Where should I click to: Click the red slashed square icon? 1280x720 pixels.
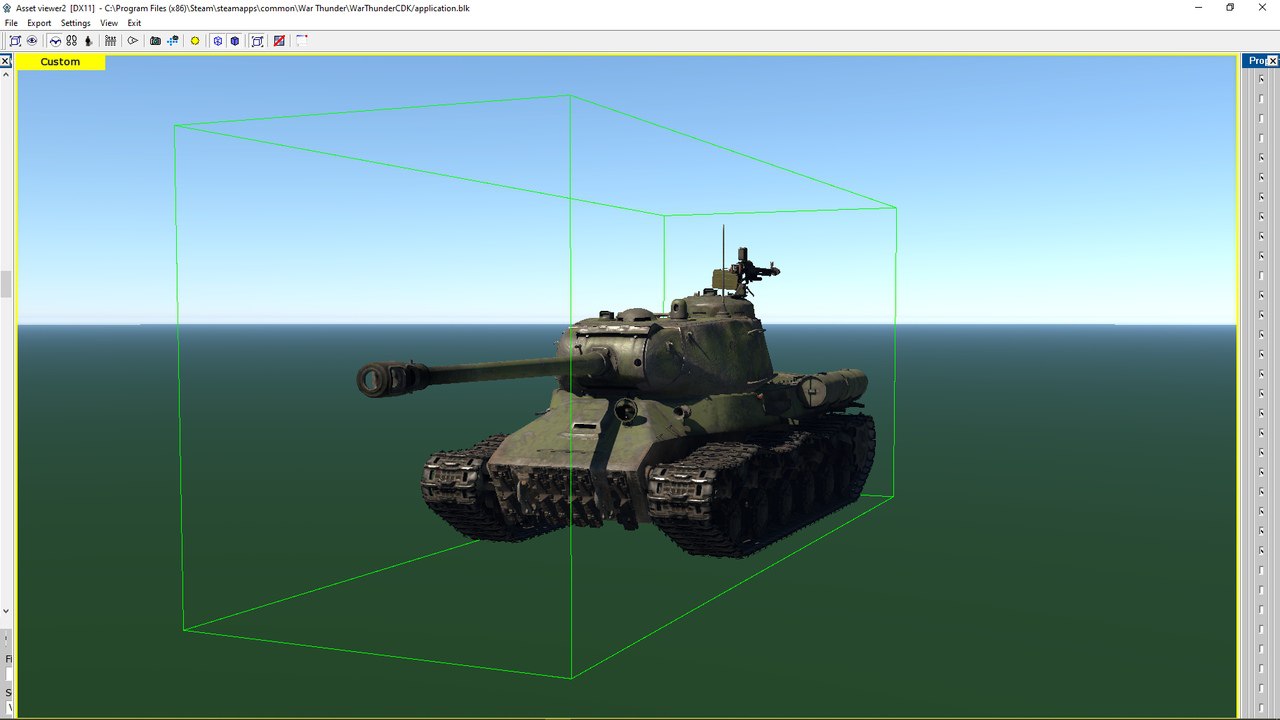coord(279,41)
